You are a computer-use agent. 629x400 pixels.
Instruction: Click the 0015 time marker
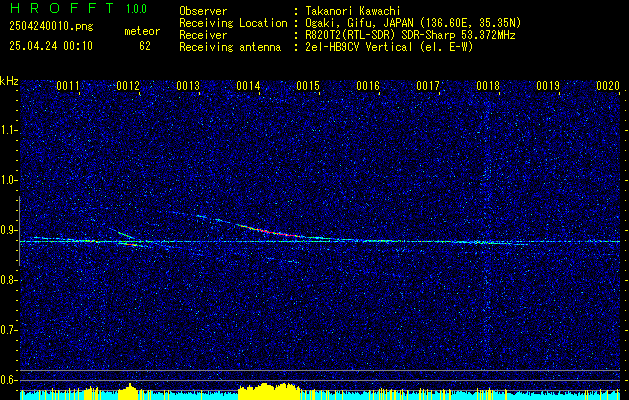[x=308, y=86]
